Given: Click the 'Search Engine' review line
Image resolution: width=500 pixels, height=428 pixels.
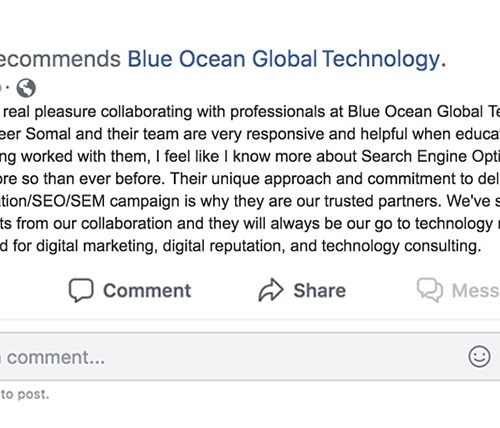Looking at the screenshot, I should pos(250,157).
